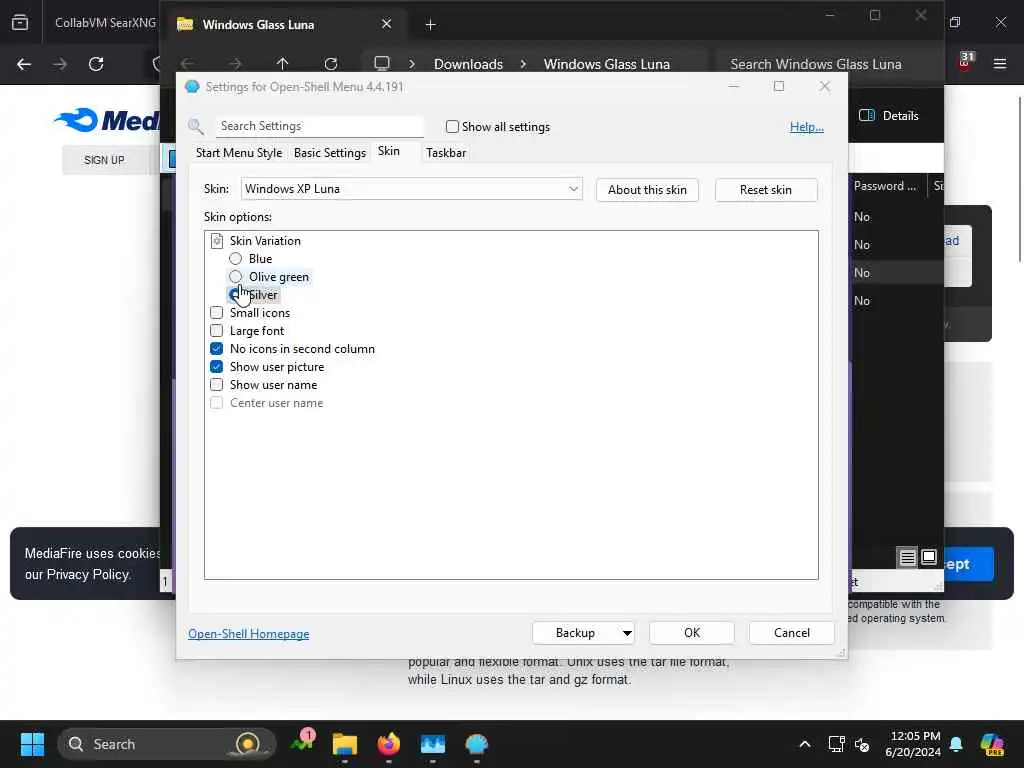Add a new Explorer tab
Image resolution: width=1024 pixels, height=768 pixels.
430,25
